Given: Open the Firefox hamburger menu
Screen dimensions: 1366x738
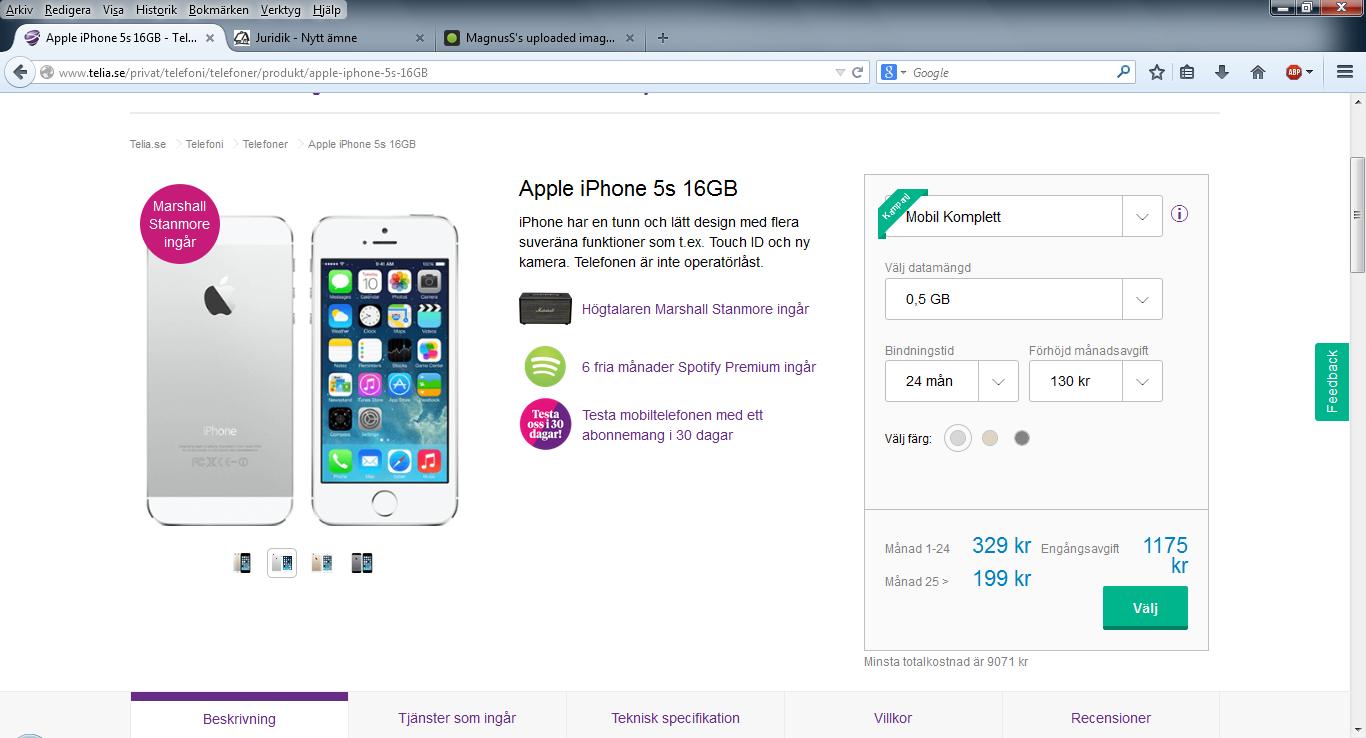Looking at the screenshot, I should pyautogui.click(x=1344, y=72).
